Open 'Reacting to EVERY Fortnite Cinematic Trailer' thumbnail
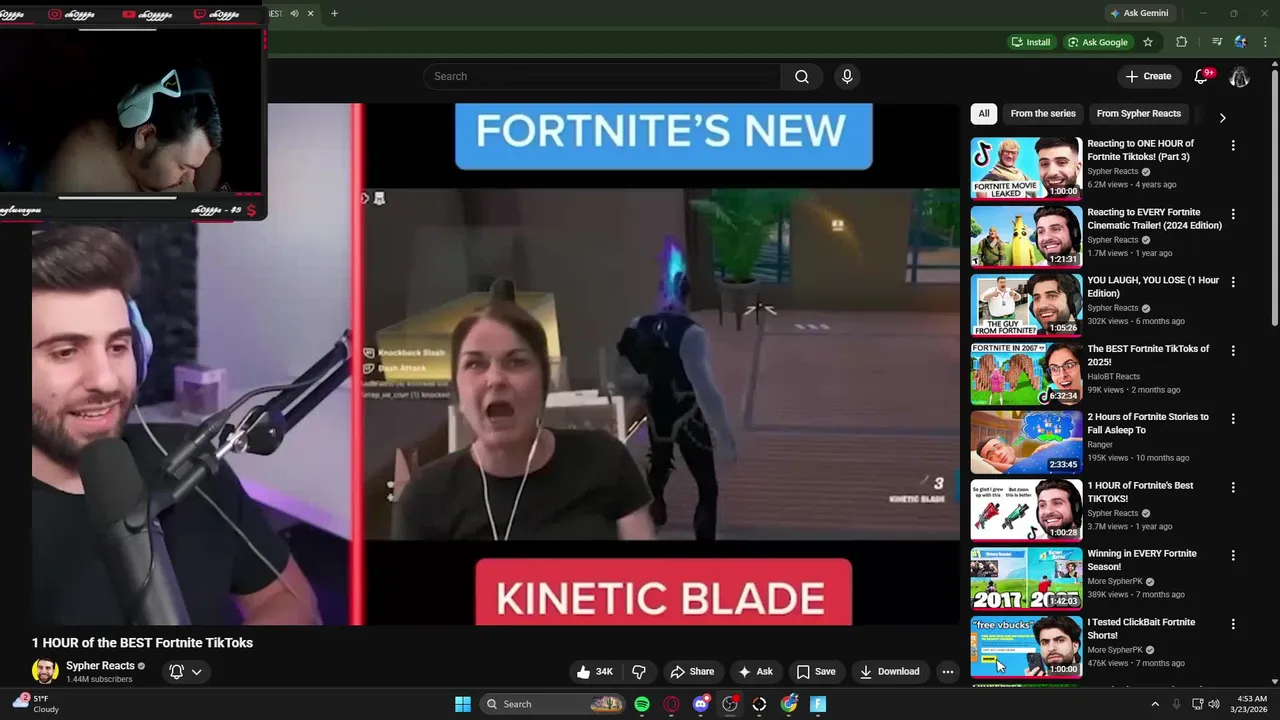1280x720 pixels. click(x=1026, y=236)
